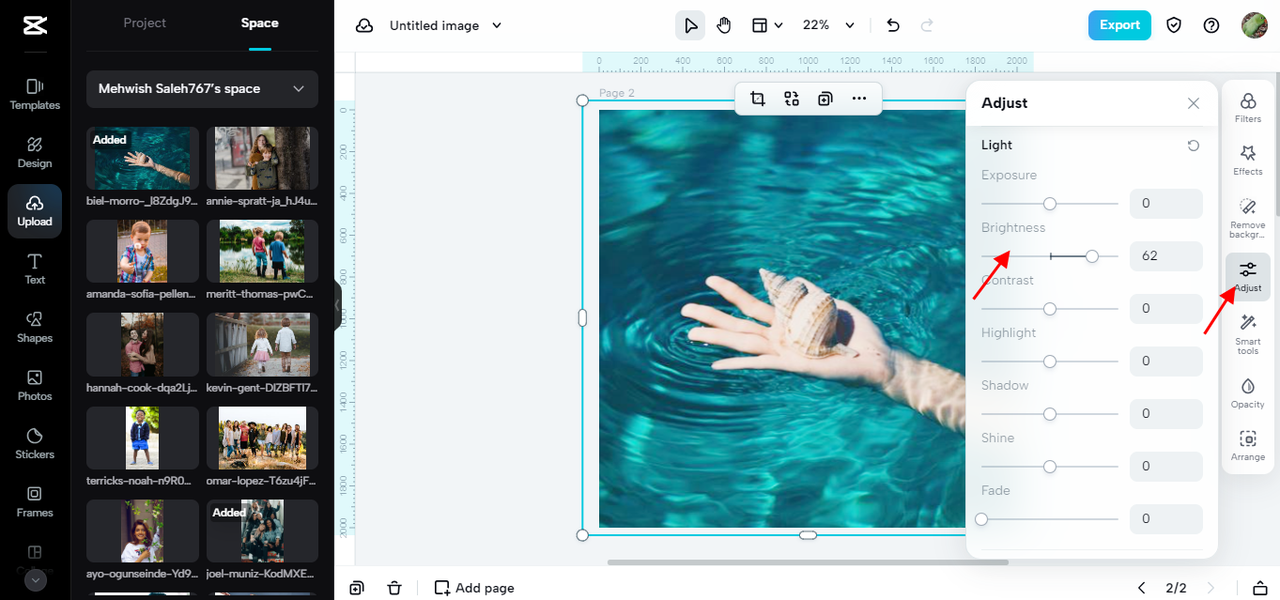
Task: Expand the Mehwish Saleh767's space dropdown
Action: click(x=202, y=89)
